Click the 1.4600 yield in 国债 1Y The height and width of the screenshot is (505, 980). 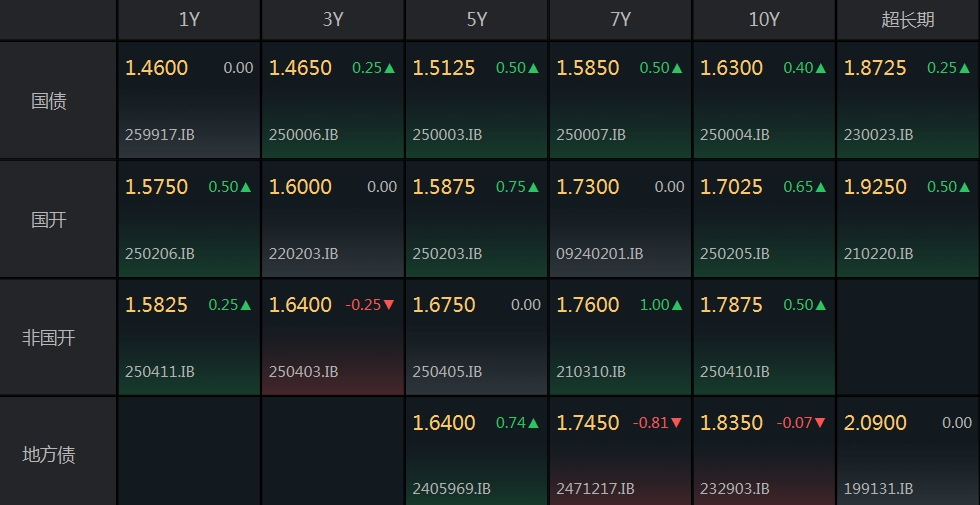[156, 68]
